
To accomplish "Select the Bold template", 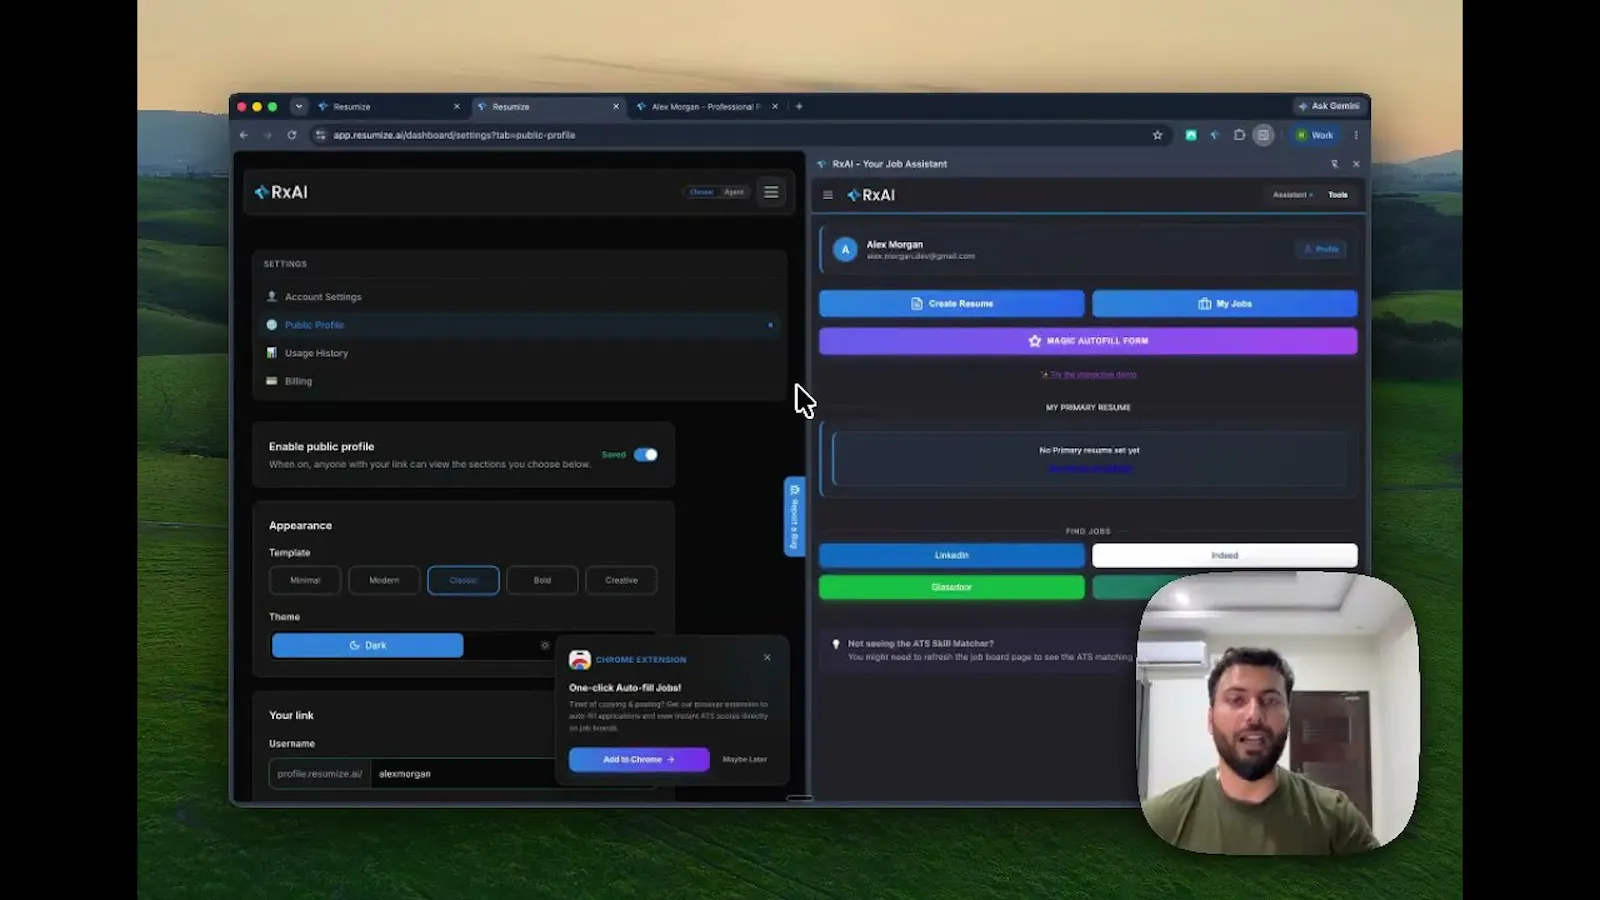I will pos(542,580).
